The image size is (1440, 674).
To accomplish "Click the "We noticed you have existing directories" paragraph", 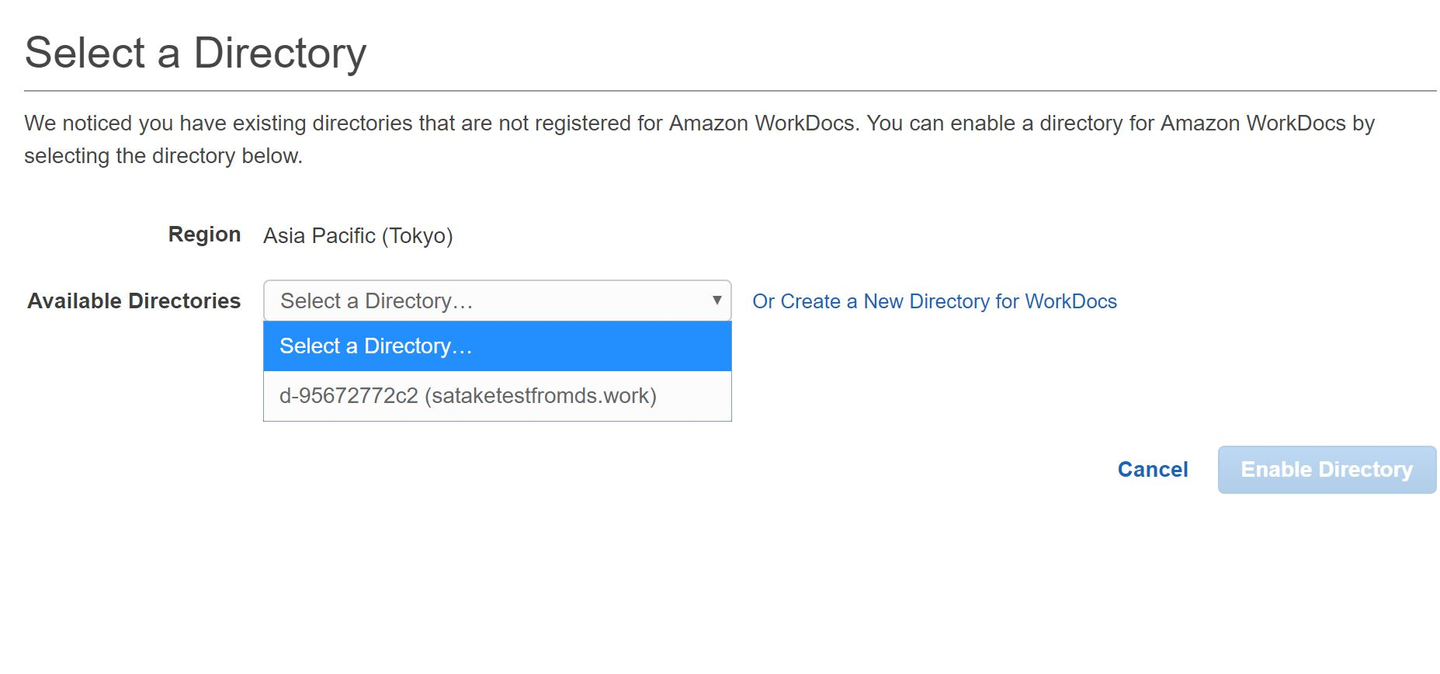I will click(x=699, y=124).
